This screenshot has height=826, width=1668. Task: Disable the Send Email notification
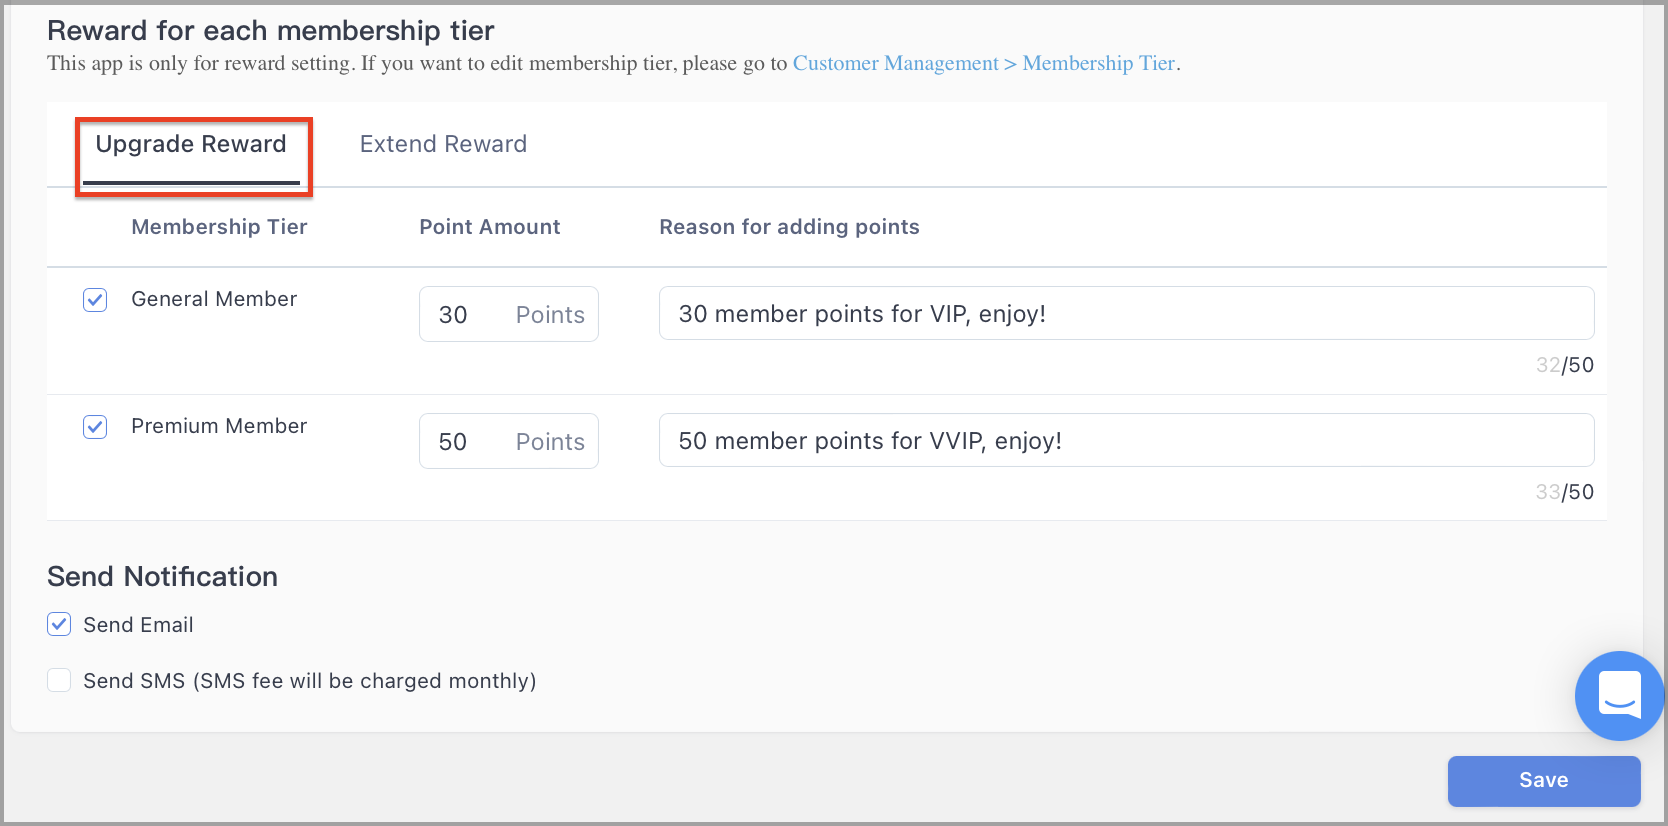coord(58,624)
